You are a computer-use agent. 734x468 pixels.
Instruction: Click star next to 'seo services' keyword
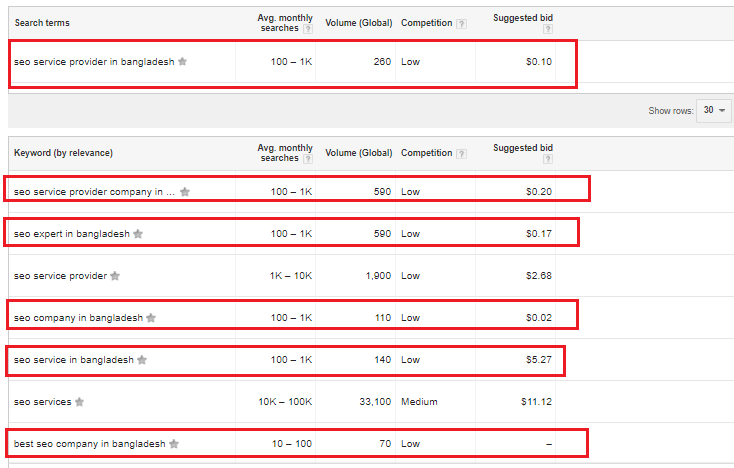coord(80,402)
